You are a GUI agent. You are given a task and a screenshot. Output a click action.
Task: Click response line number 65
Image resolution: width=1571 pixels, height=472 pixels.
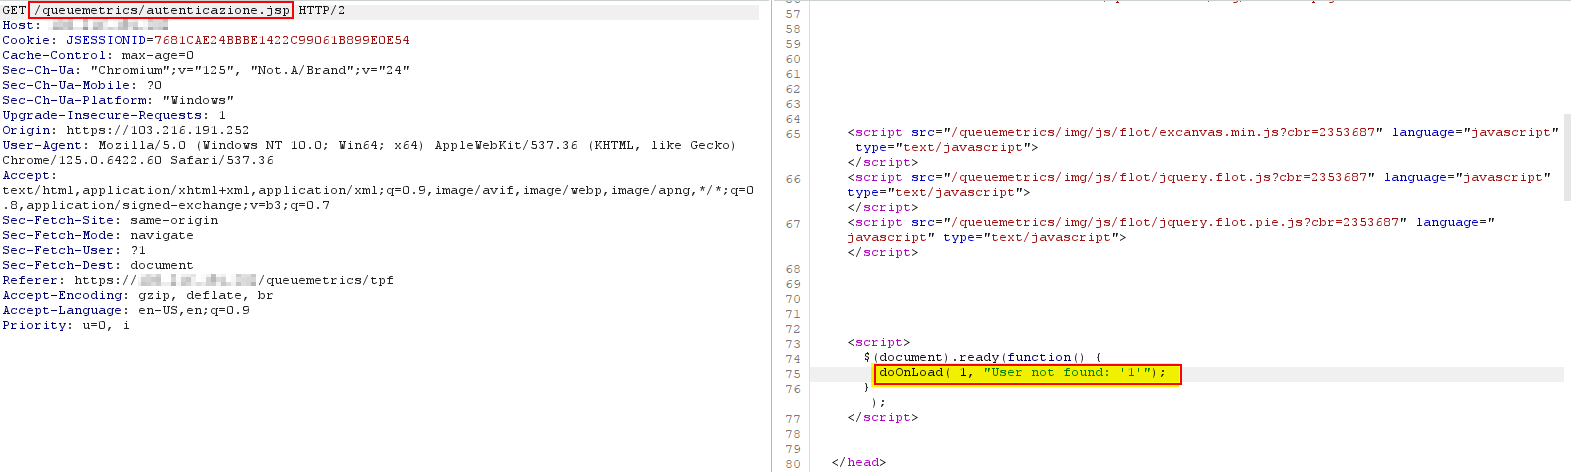793,133
